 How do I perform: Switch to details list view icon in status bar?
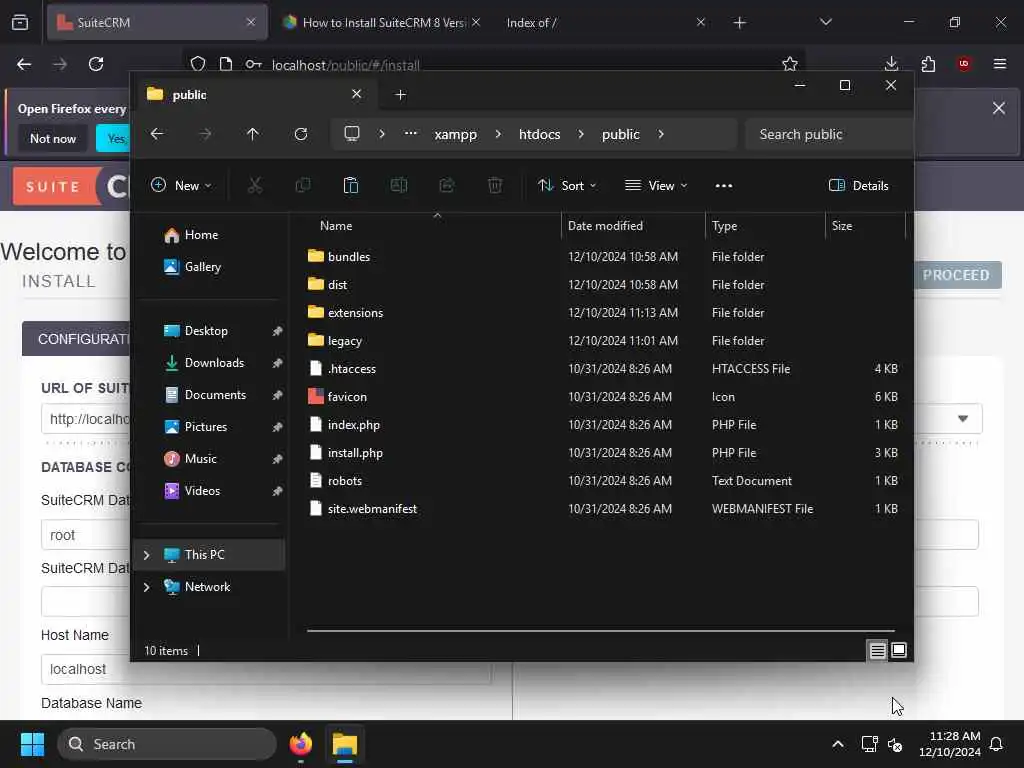[878, 650]
